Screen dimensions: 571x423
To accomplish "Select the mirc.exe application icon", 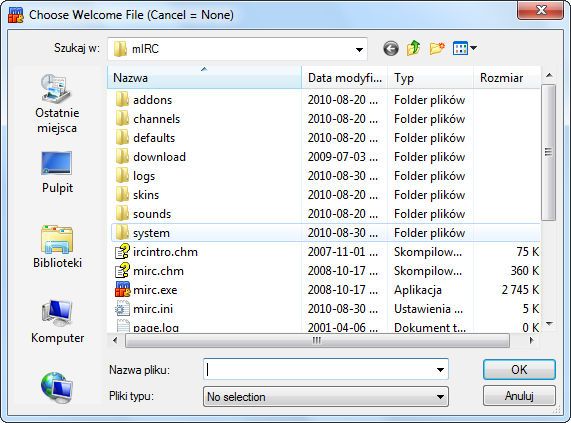I will point(122,289).
